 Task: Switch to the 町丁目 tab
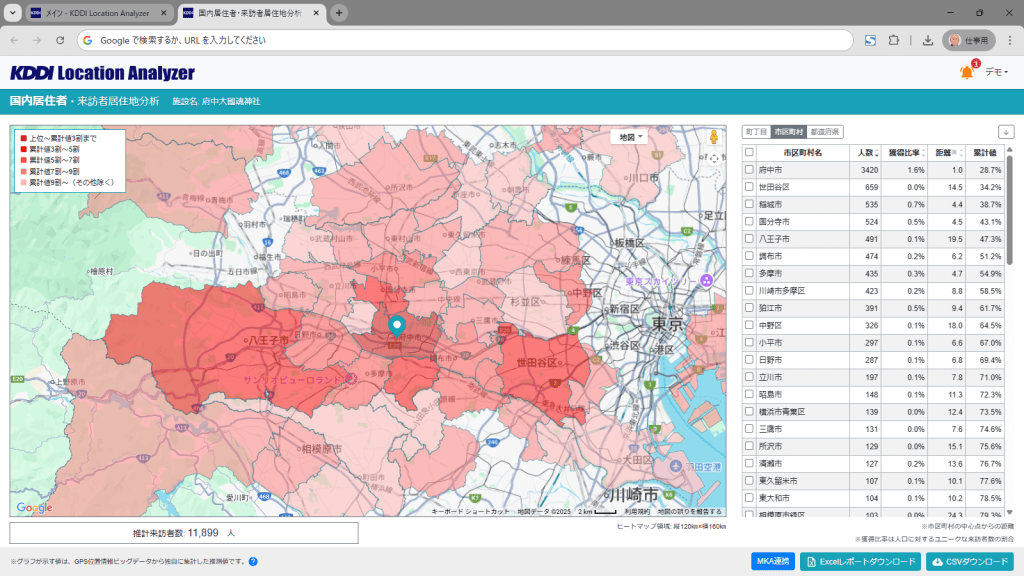(755, 132)
